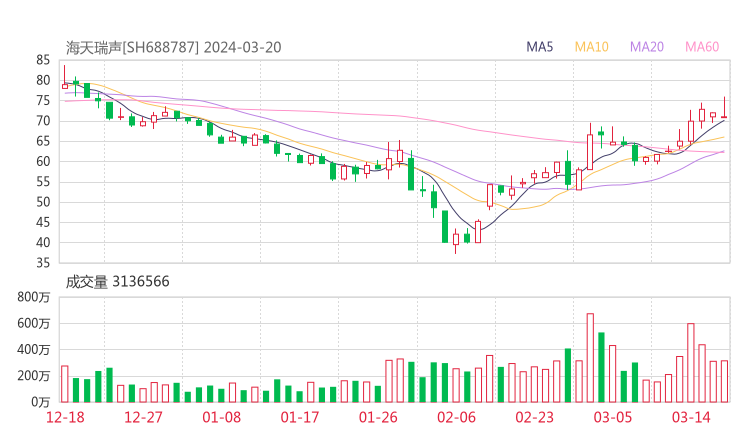The height and width of the screenshot is (440, 740).
Task: Click the 01-17 date axis label
Action: click(x=300, y=417)
